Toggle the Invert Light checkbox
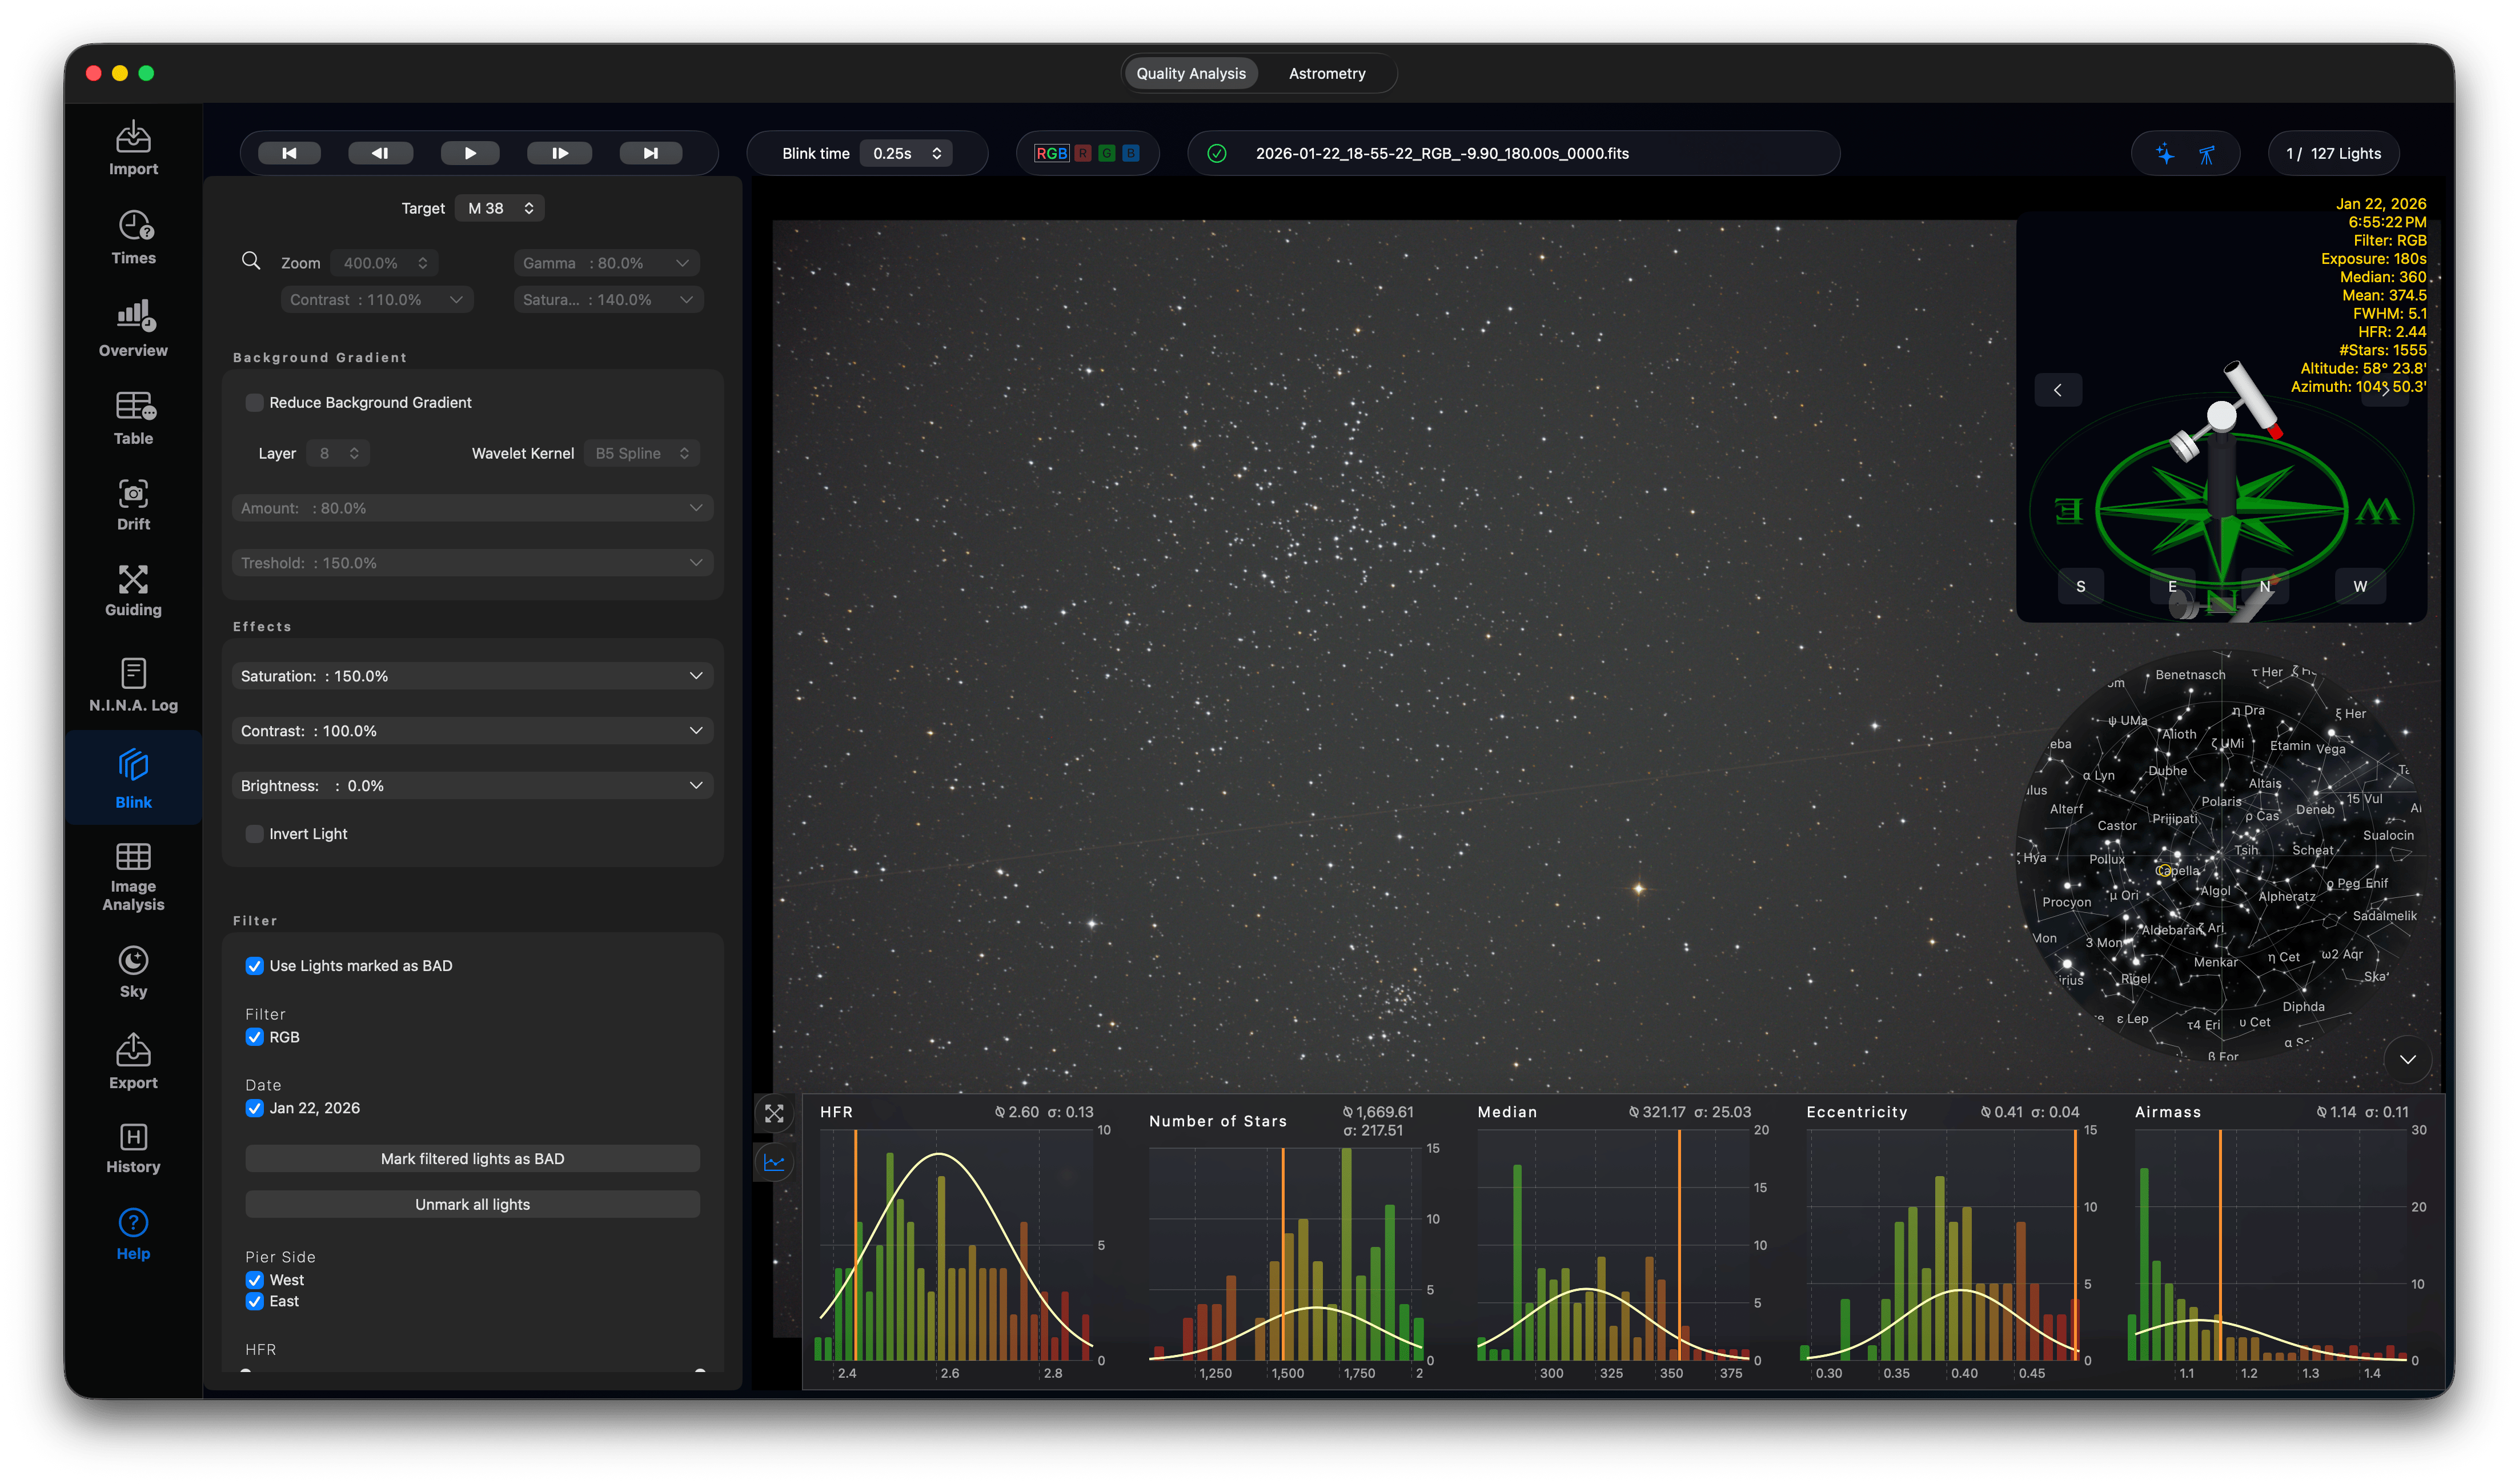The width and height of the screenshot is (2519, 1484). (x=254, y=834)
